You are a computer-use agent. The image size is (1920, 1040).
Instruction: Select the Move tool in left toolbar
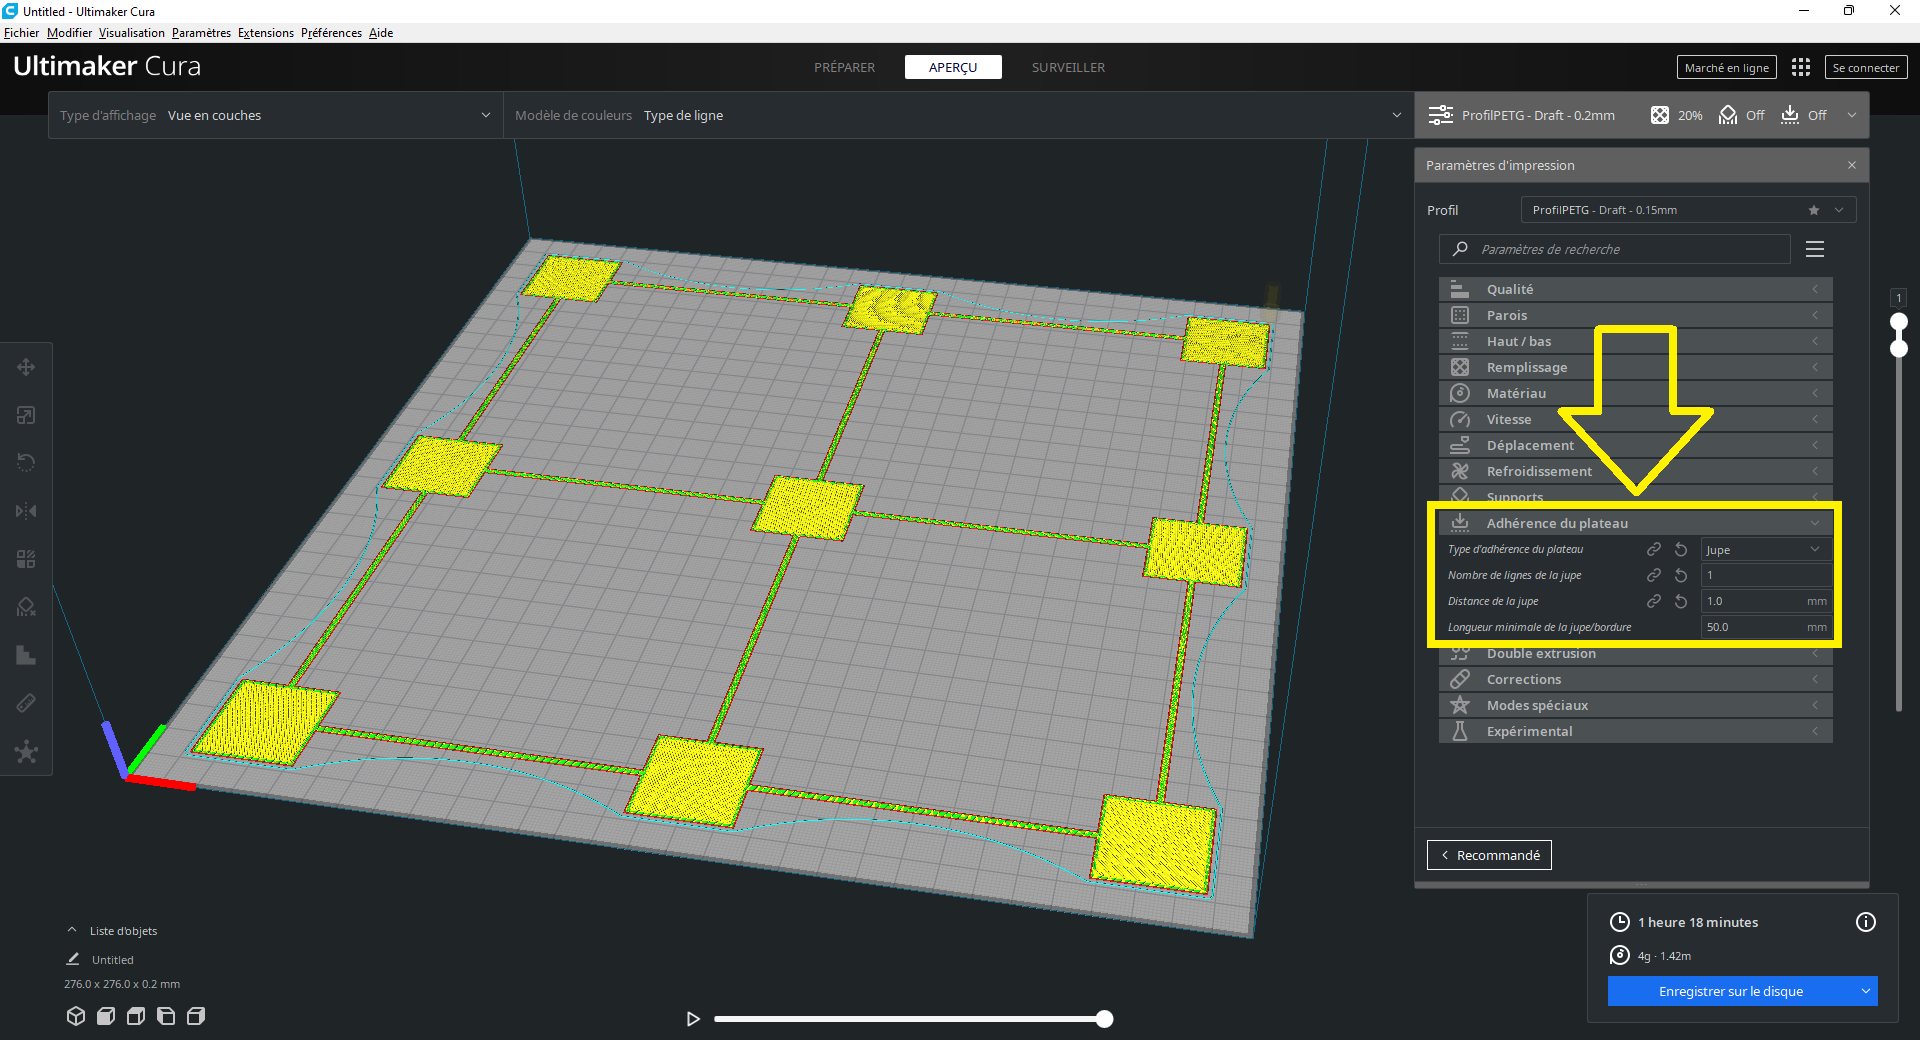(26, 367)
